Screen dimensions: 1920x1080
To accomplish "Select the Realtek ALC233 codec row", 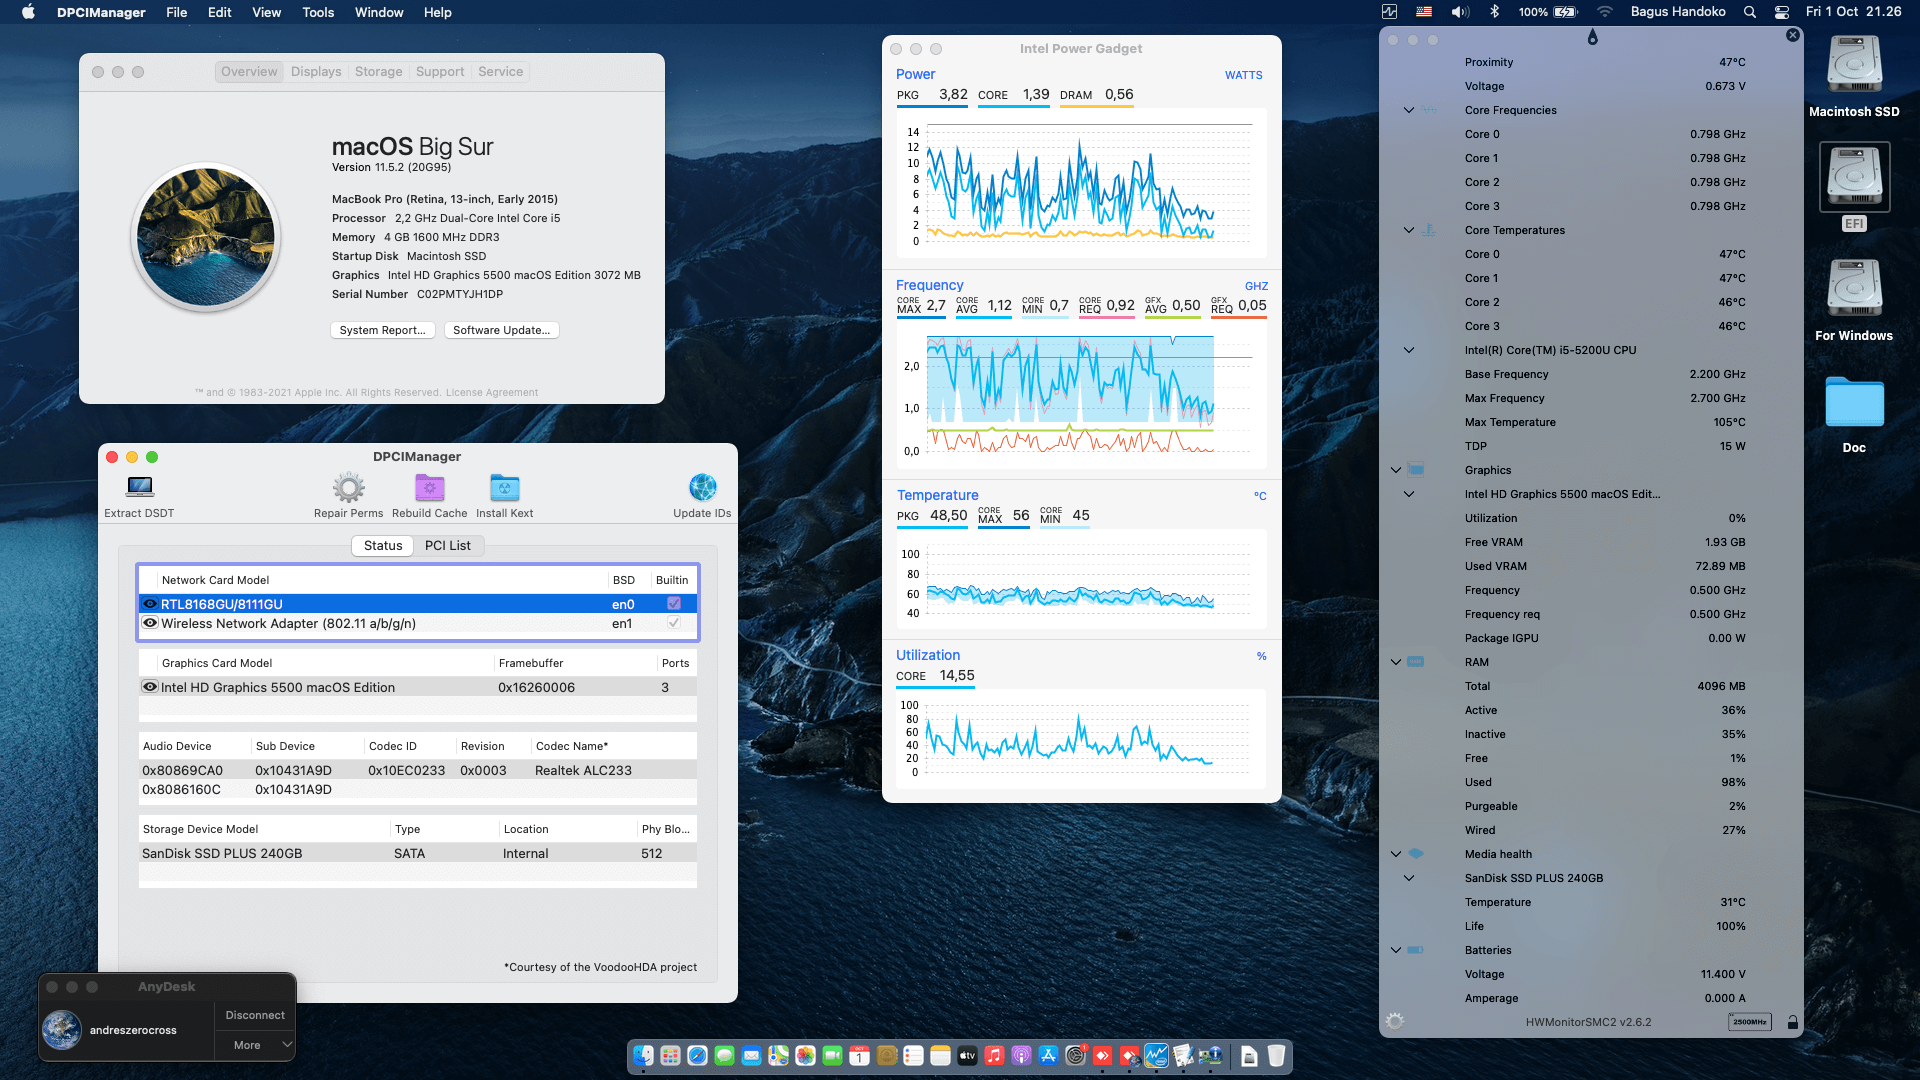I will point(418,770).
